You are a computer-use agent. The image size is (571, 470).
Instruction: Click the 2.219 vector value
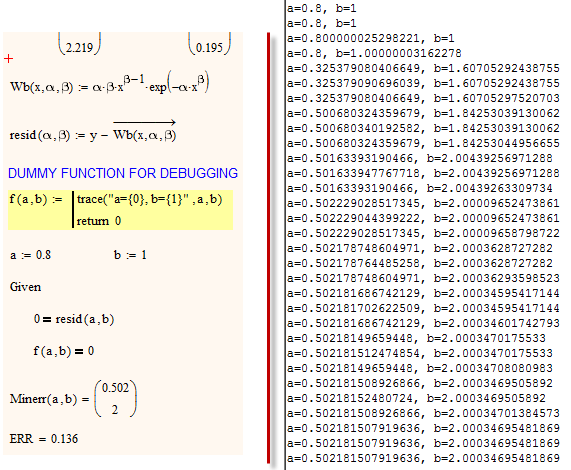pos(79,47)
